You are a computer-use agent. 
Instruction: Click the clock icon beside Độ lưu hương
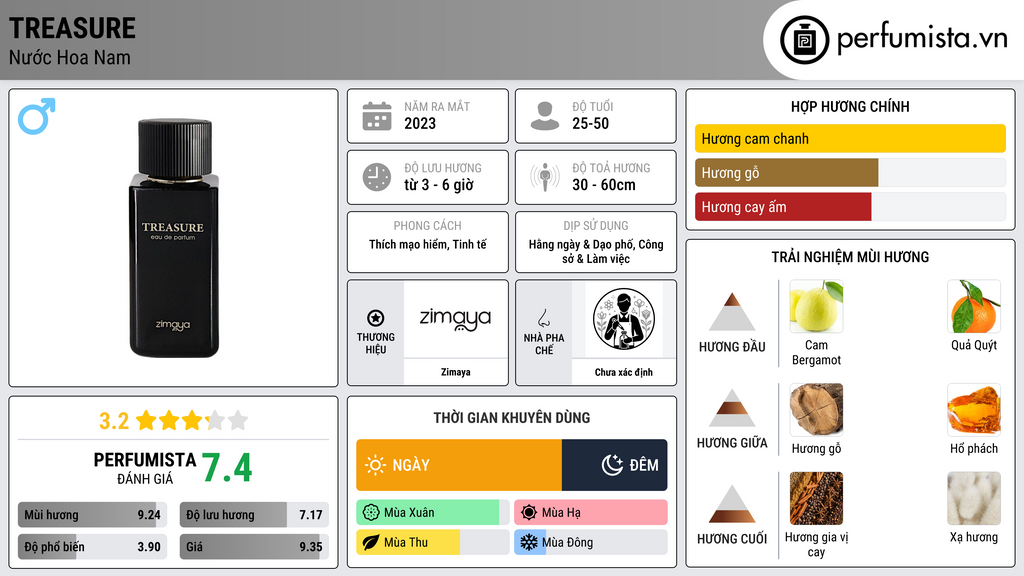pos(377,177)
